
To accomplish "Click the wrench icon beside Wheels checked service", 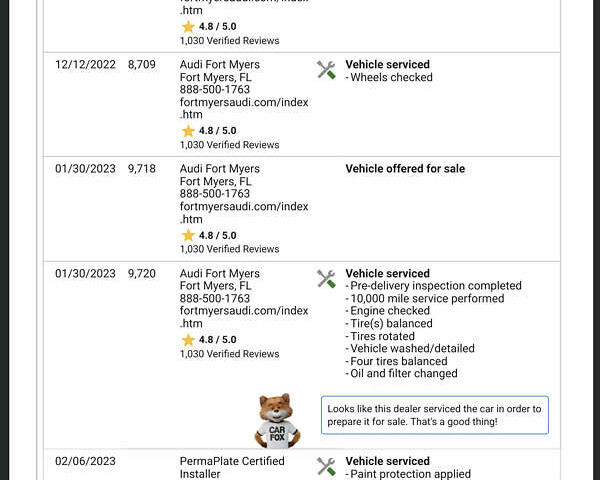I will [x=326, y=70].
